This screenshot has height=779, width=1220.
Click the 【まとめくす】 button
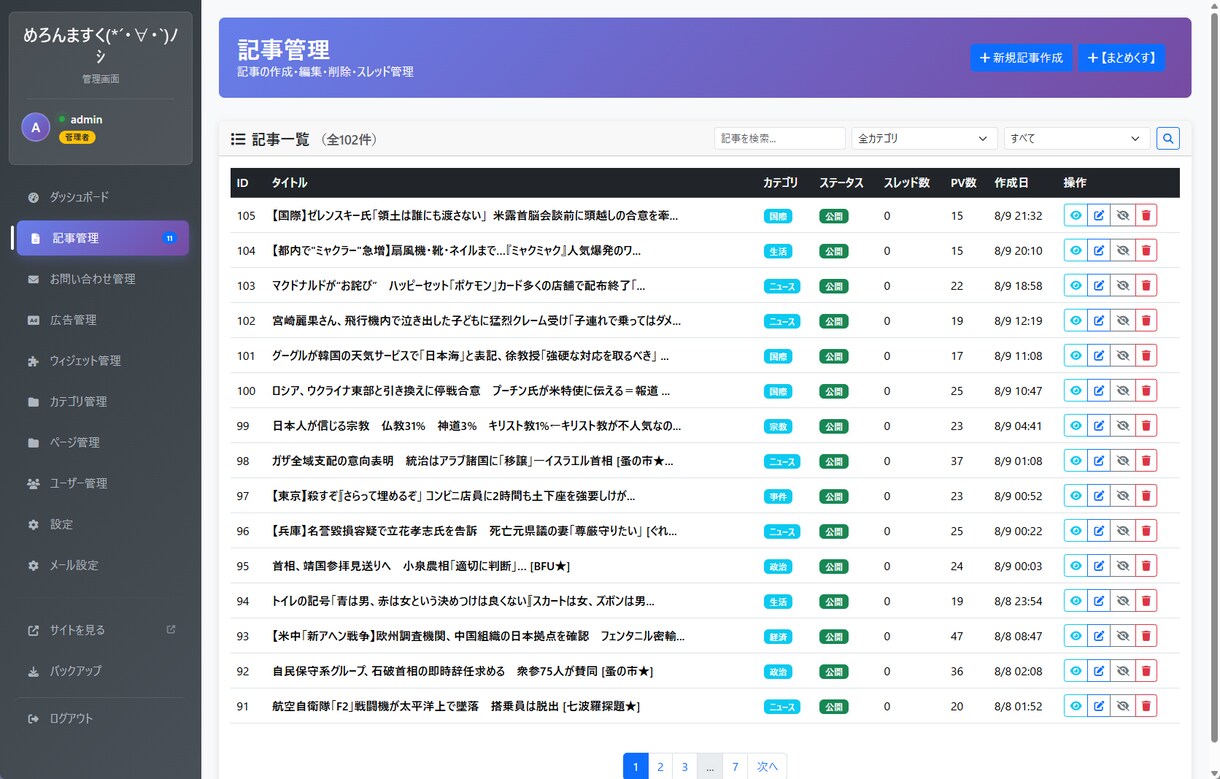coord(1121,58)
